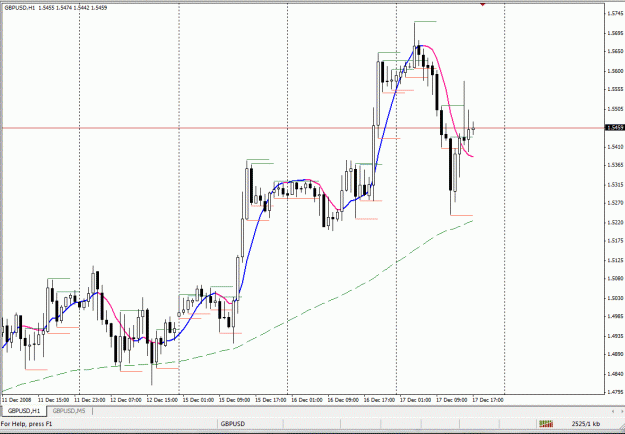This screenshot has width=625, height=434.
Task: Click the '15 Dec 09:00' time axis label
Action: click(235, 399)
